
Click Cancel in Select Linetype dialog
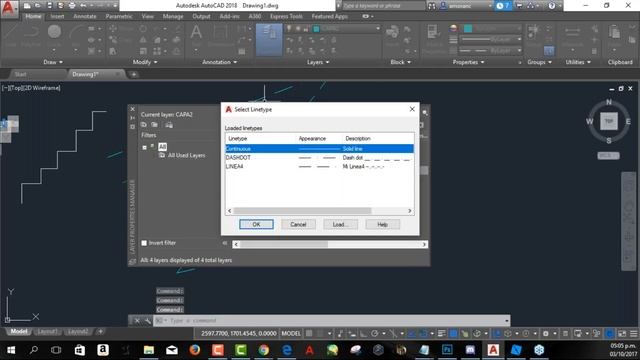coord(298,224)
